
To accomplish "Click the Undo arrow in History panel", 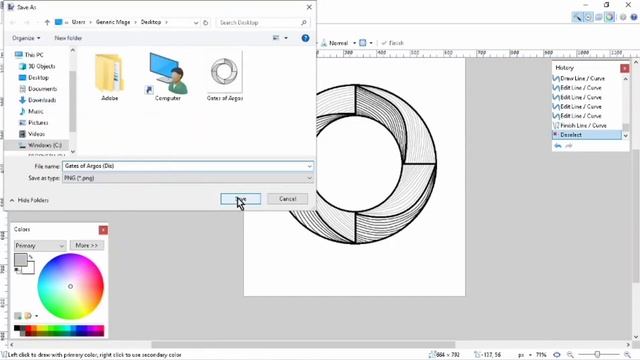I will coord(558,146).
